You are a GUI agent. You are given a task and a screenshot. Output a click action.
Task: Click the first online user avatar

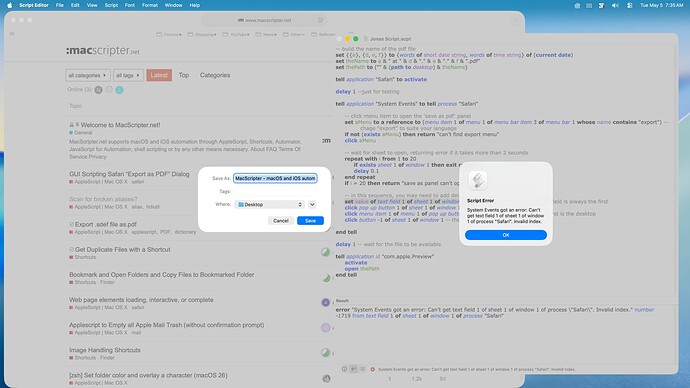pyautogui.click(x=99, y=90)
